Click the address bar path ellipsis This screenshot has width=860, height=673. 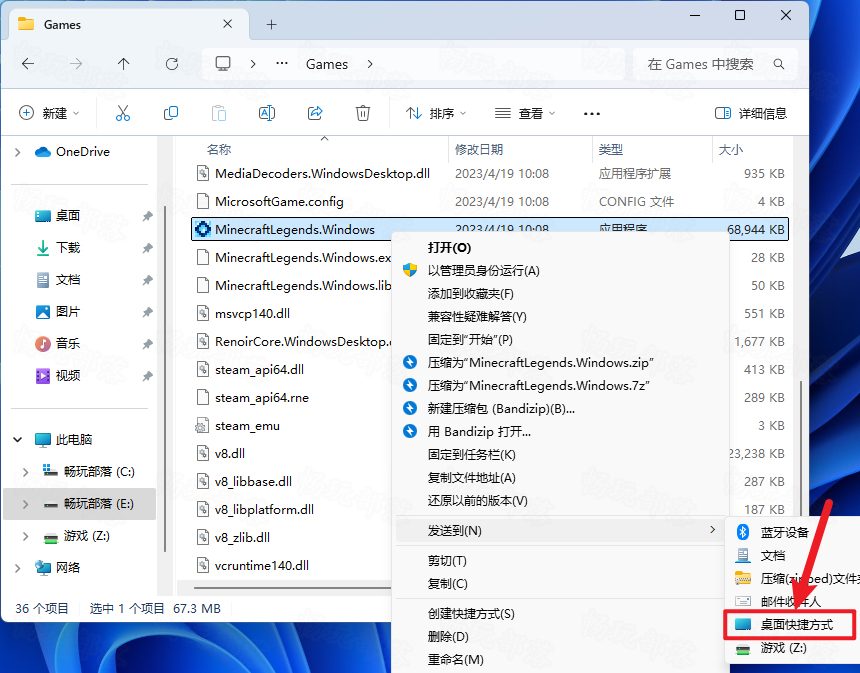[282, 64]
